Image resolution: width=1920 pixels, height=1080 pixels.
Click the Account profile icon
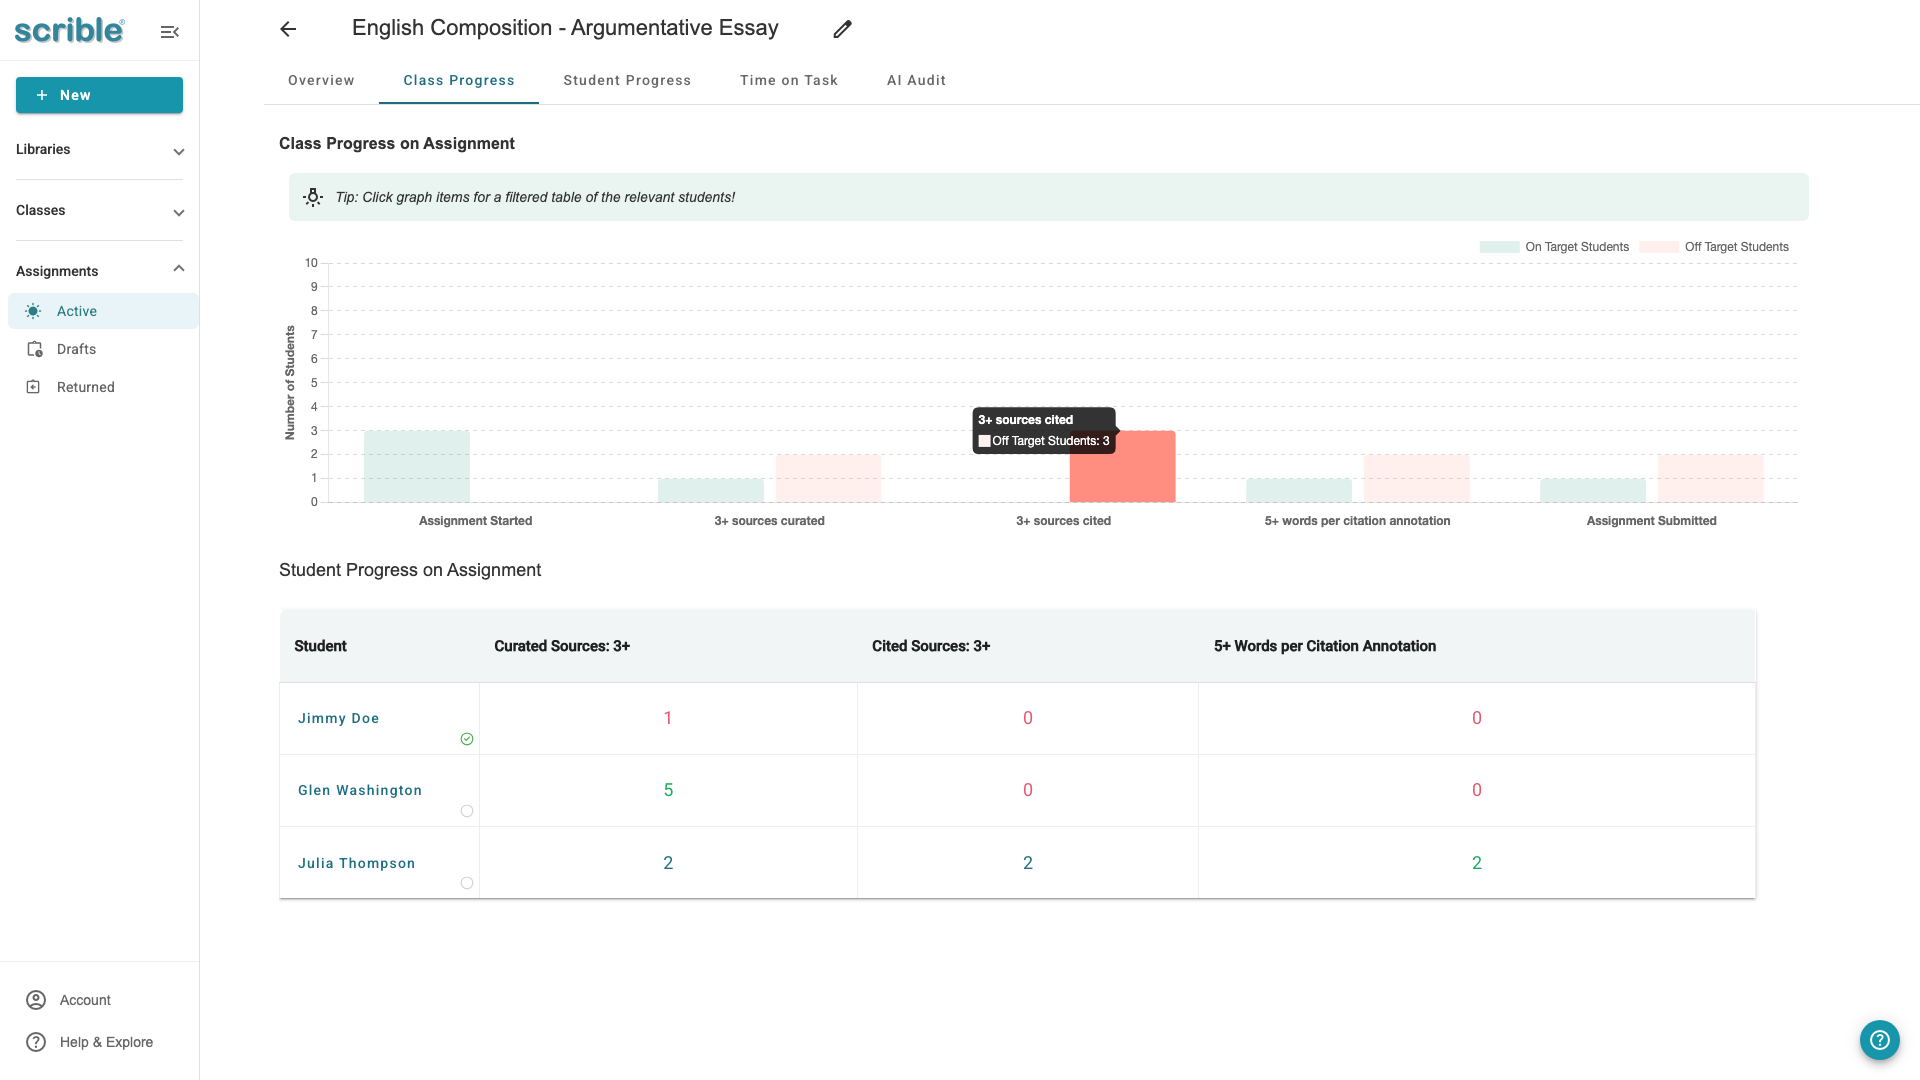(x=36, y=1000)
